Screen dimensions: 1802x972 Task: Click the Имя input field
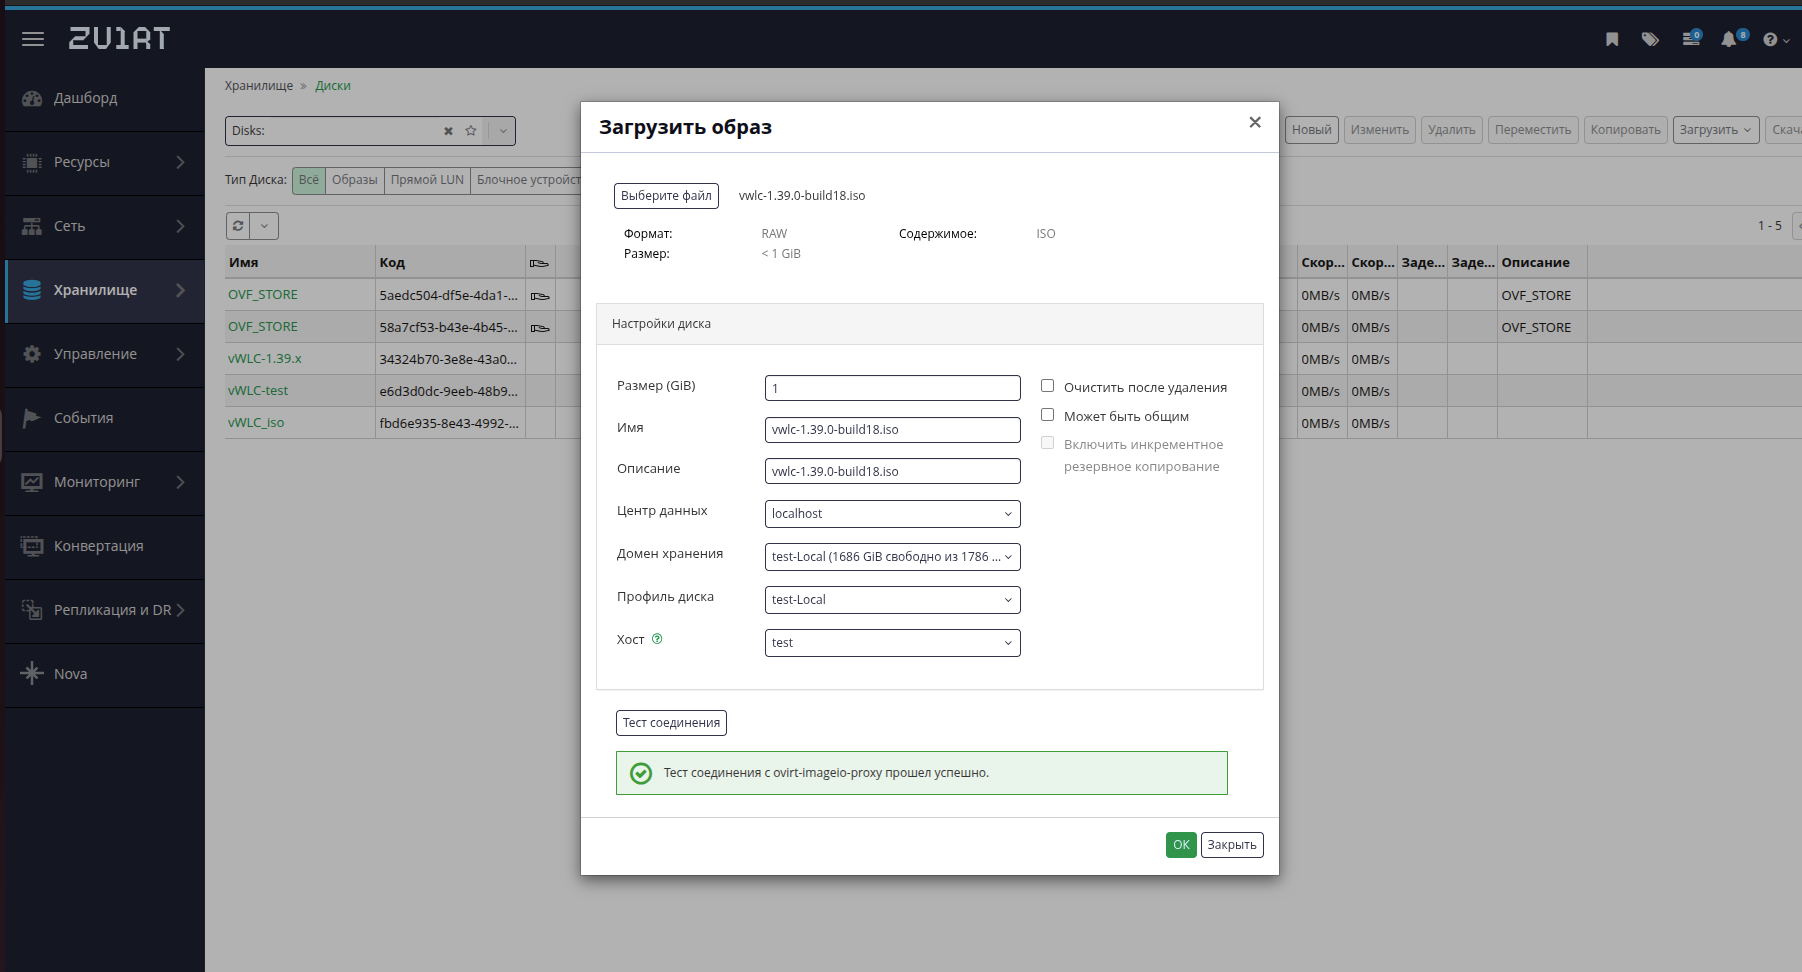point(892,430)
